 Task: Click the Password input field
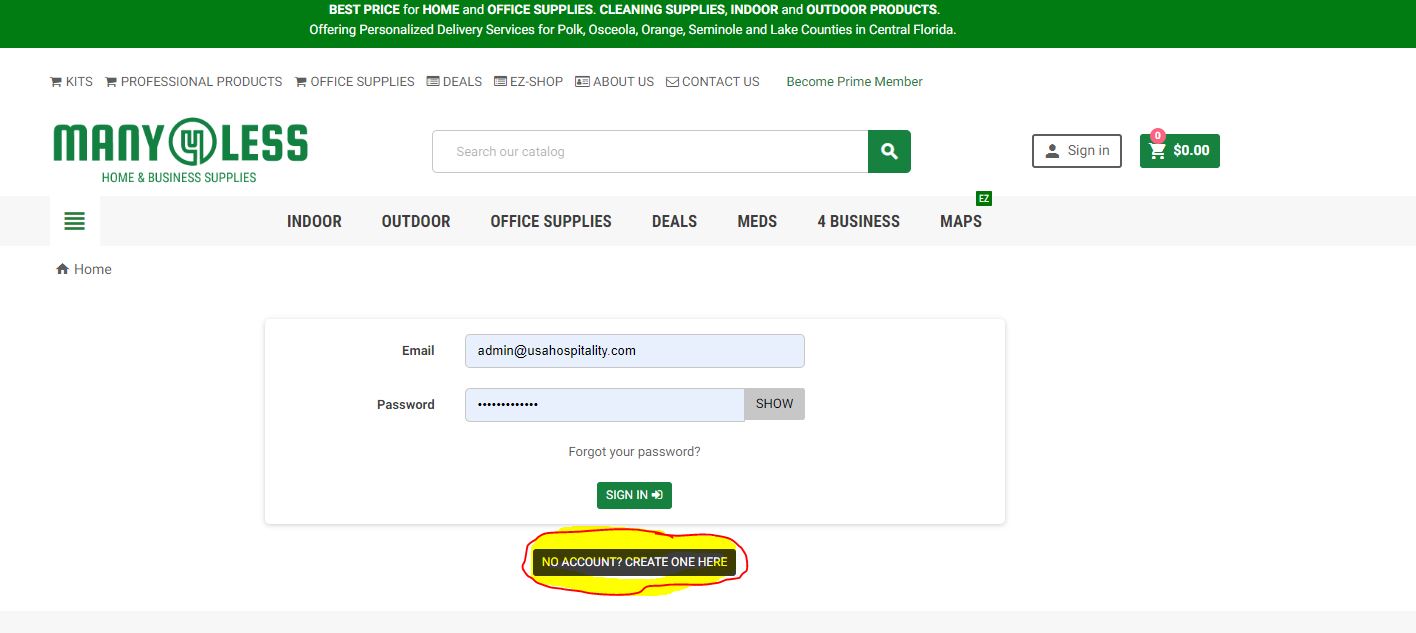[605, 404]
